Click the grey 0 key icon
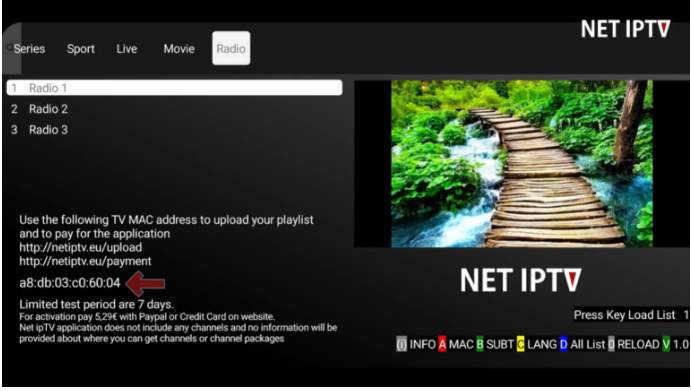This screenshot has height=391, width=691. tap(611, 344)
